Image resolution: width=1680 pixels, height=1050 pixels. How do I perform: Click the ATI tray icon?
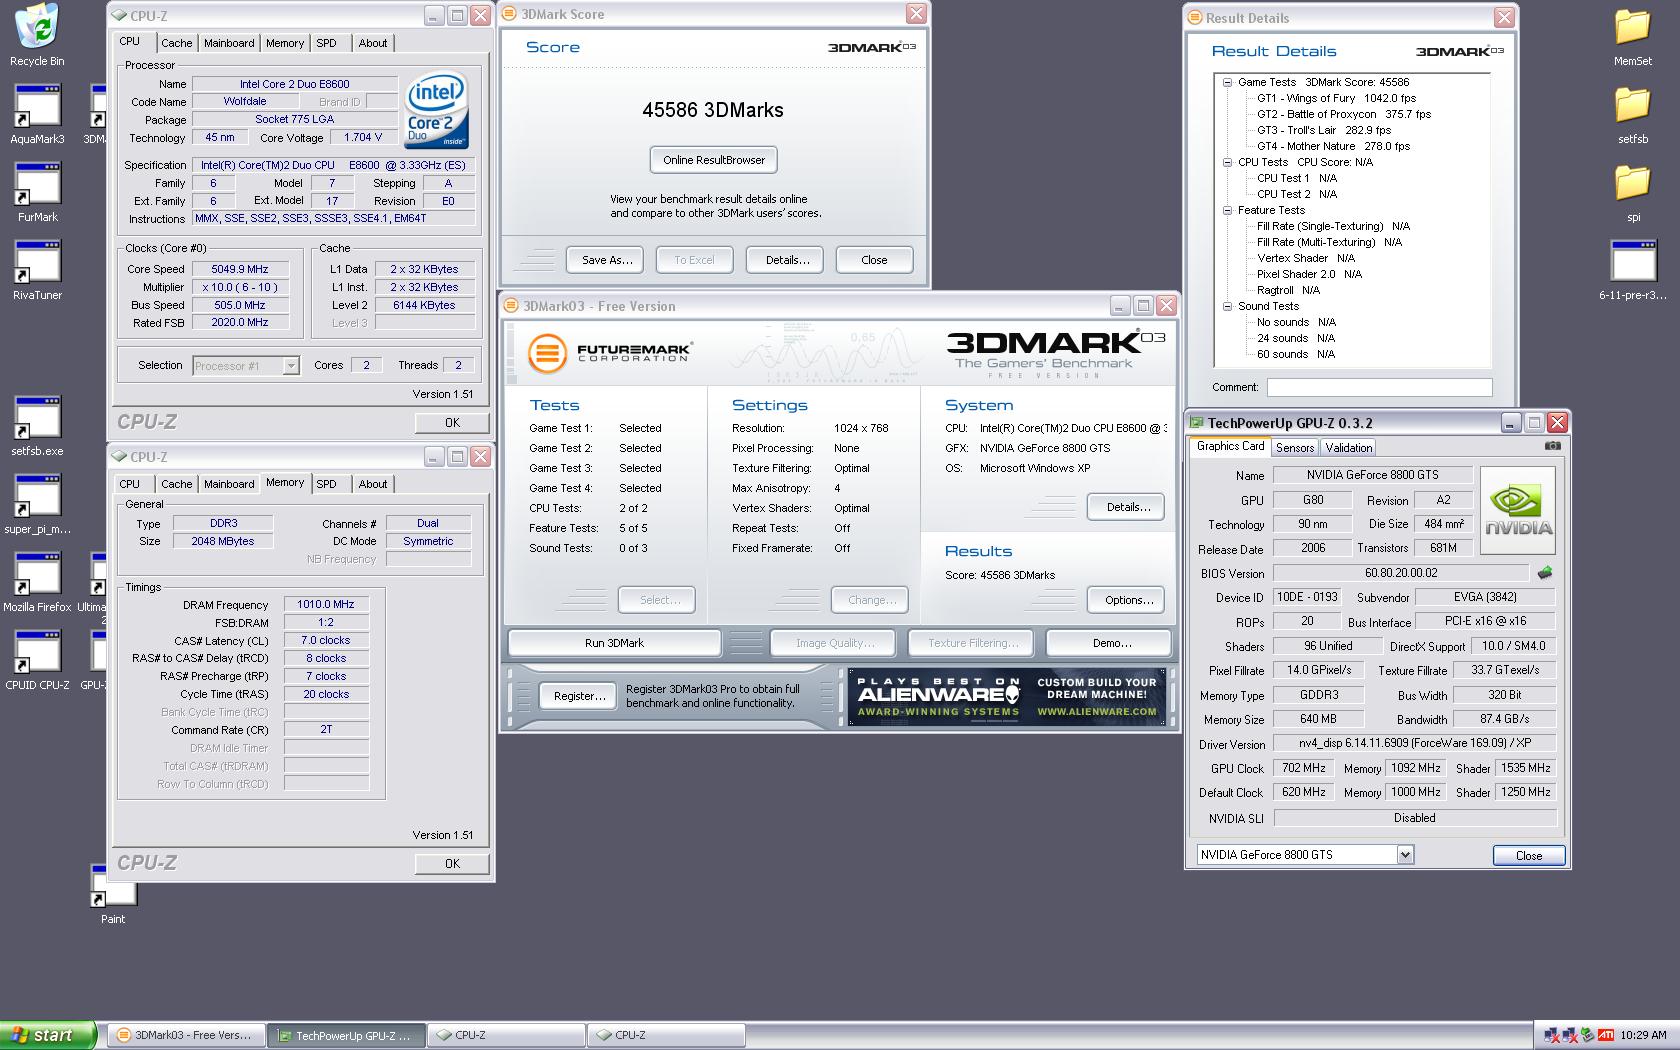pos(1606,1035)
